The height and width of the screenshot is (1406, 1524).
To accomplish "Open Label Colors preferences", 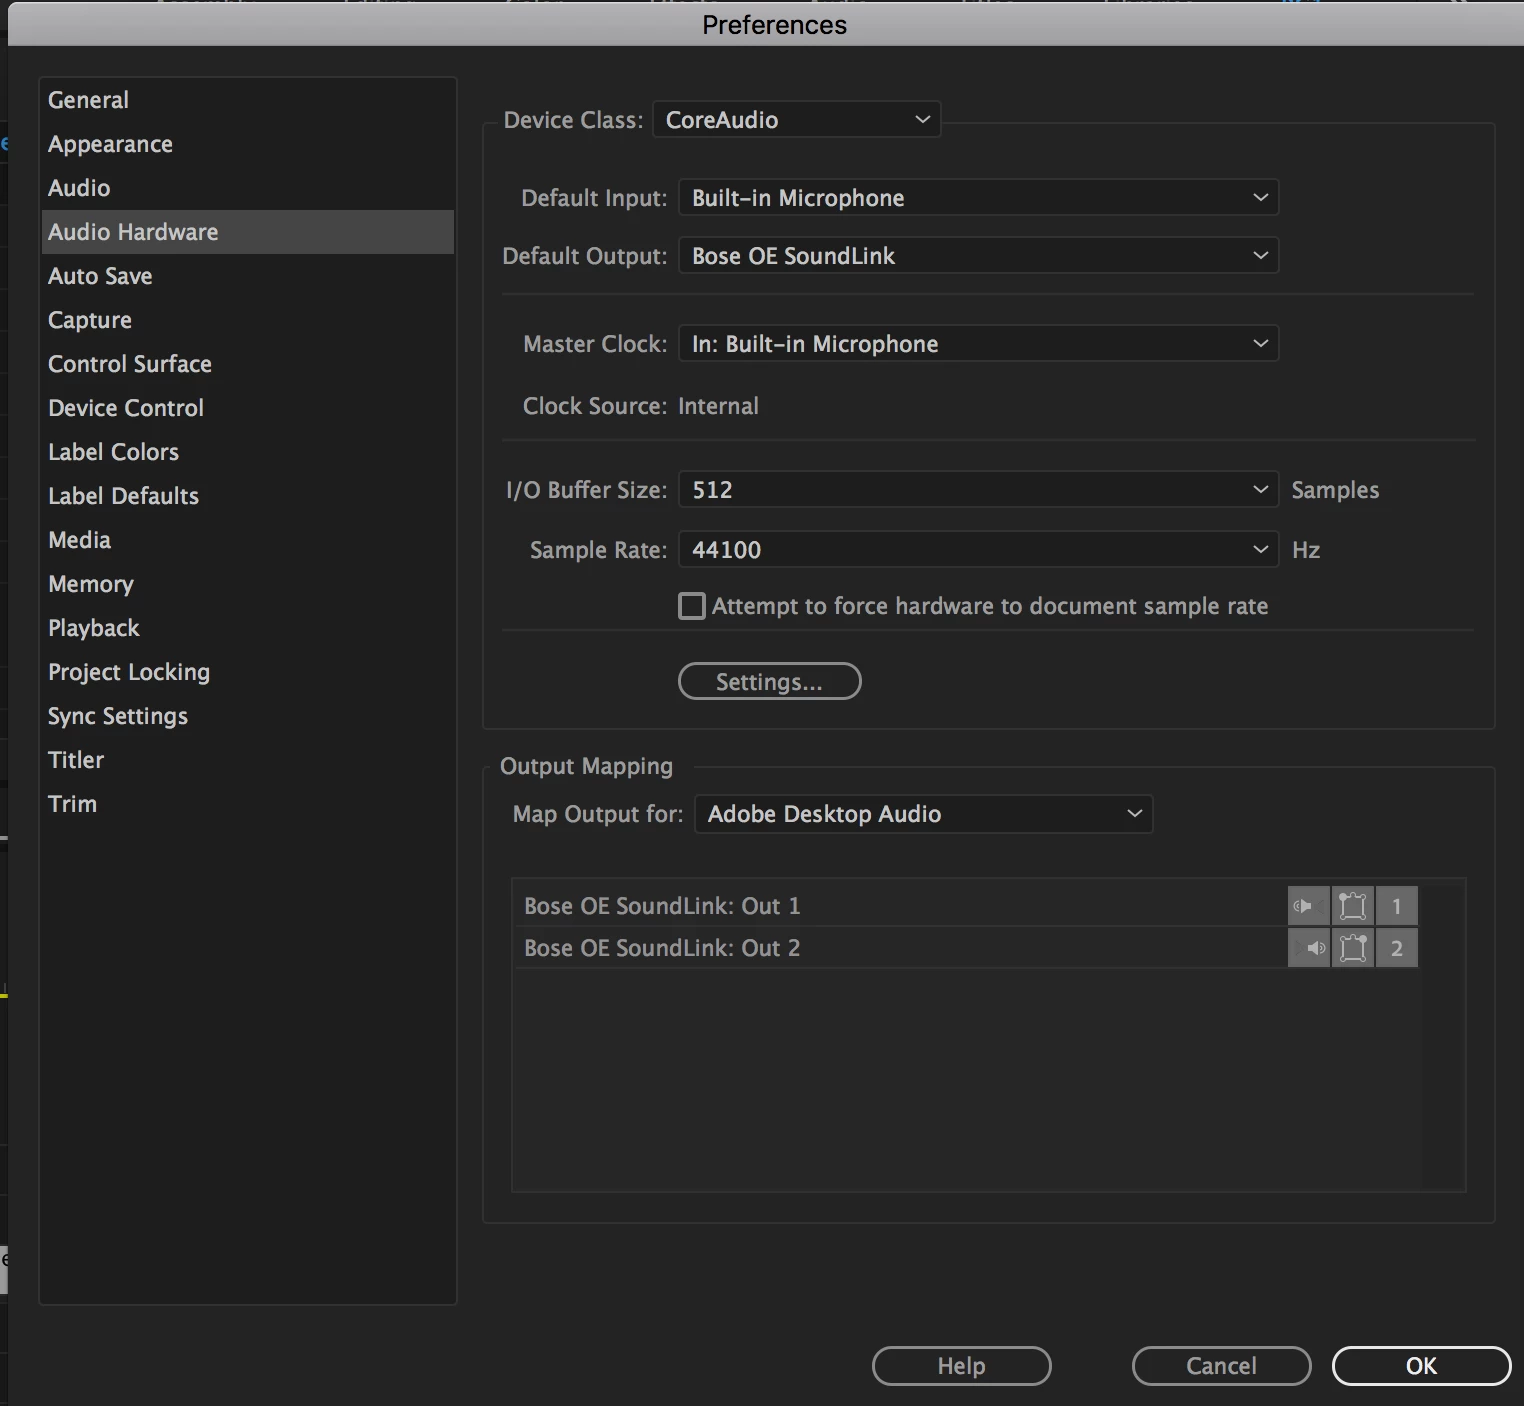I will click(248, 452).
